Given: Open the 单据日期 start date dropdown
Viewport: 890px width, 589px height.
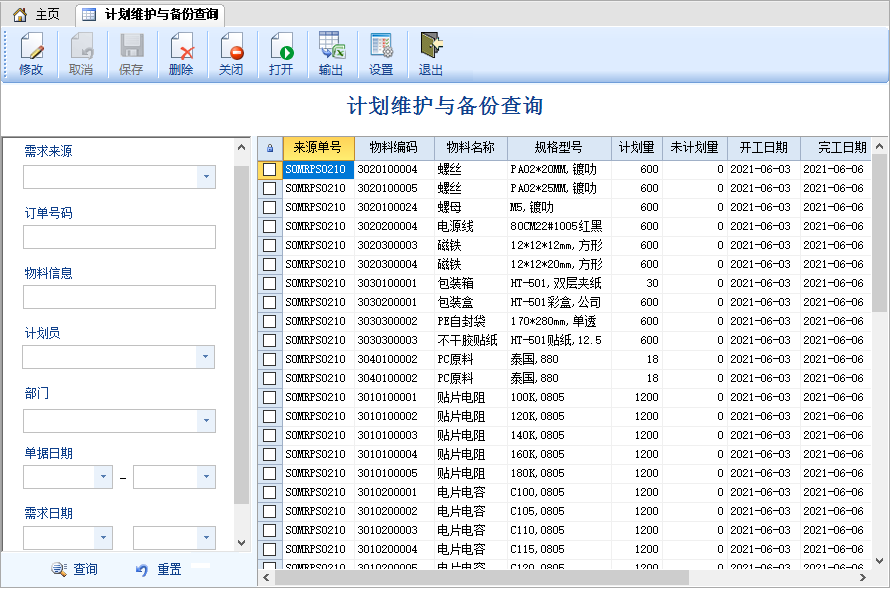Looking at the screenshot, I should click(x=103, y=477).
